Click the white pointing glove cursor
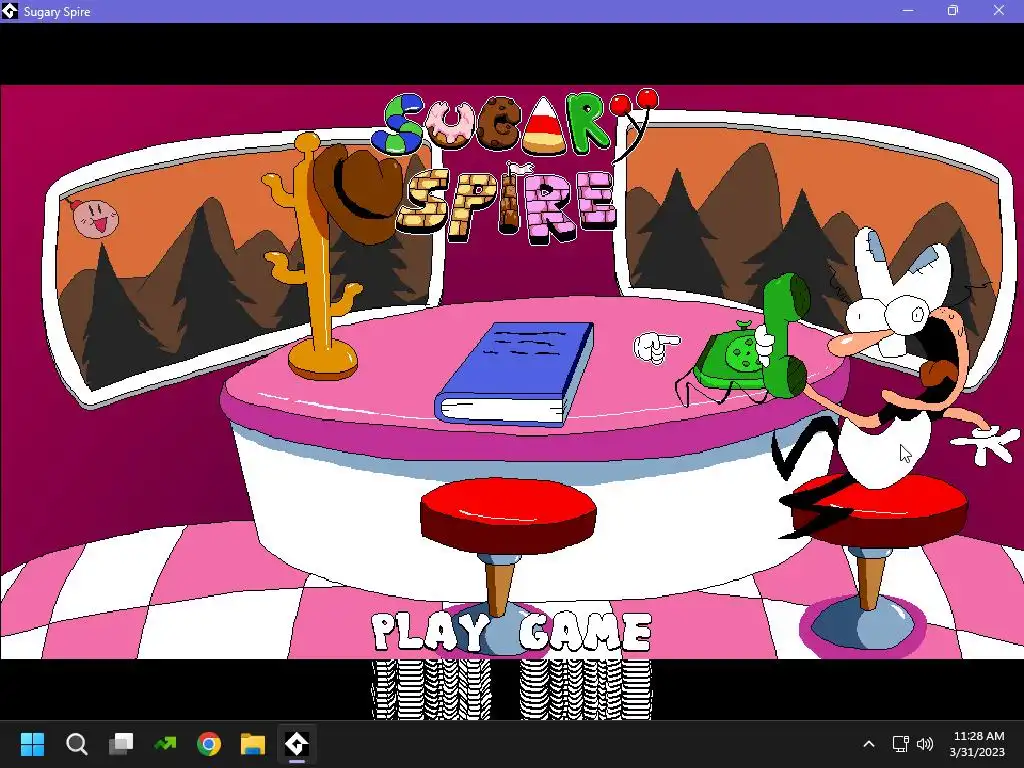The height and width of the screenshot is (768, 1024). point(656,347)
